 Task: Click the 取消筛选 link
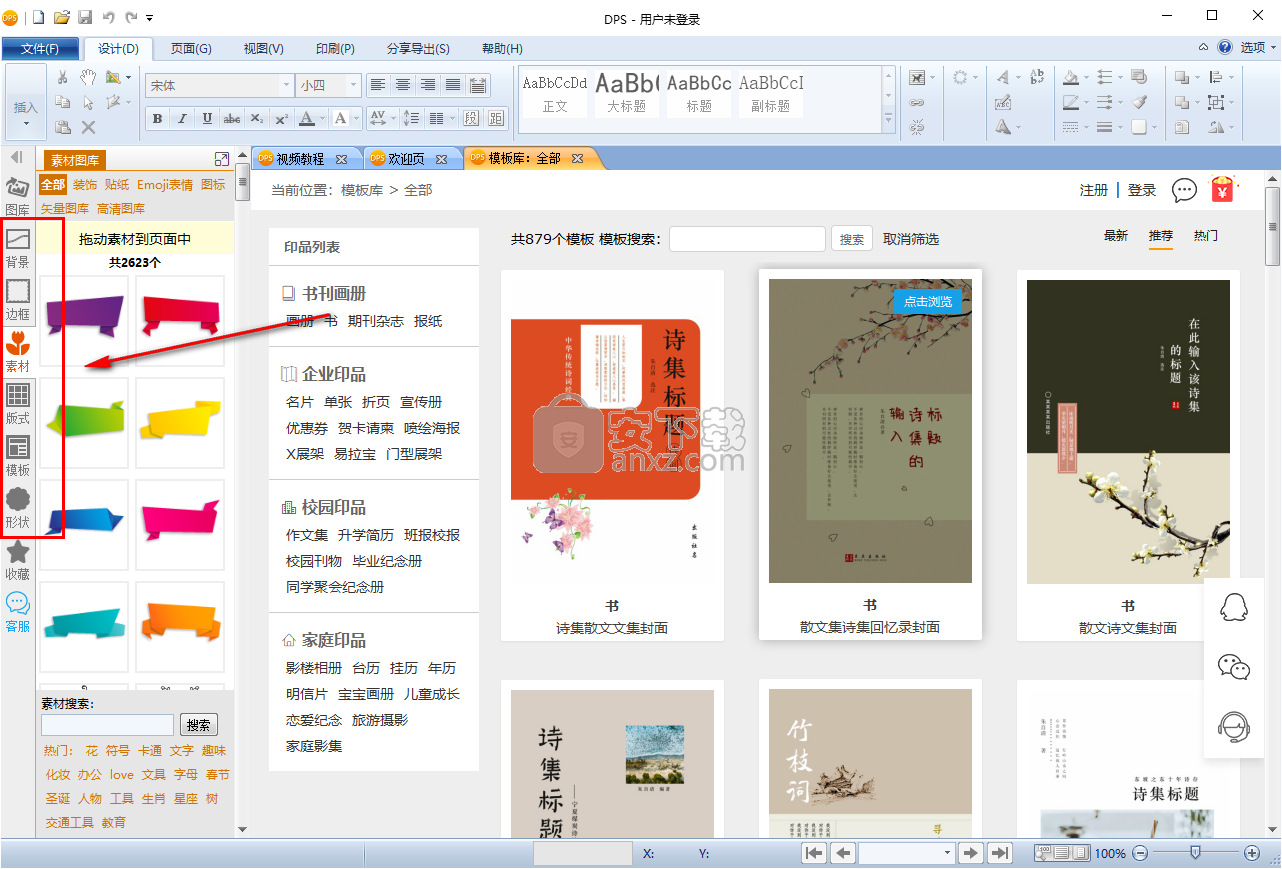click(x=911, y=239)
